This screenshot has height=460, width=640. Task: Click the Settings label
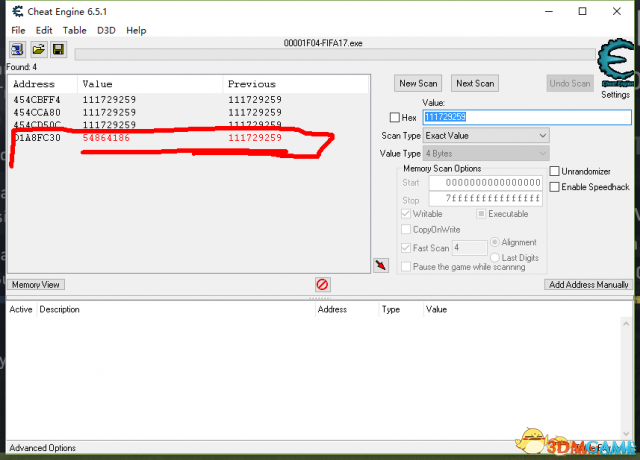click(x=616, y=95)
